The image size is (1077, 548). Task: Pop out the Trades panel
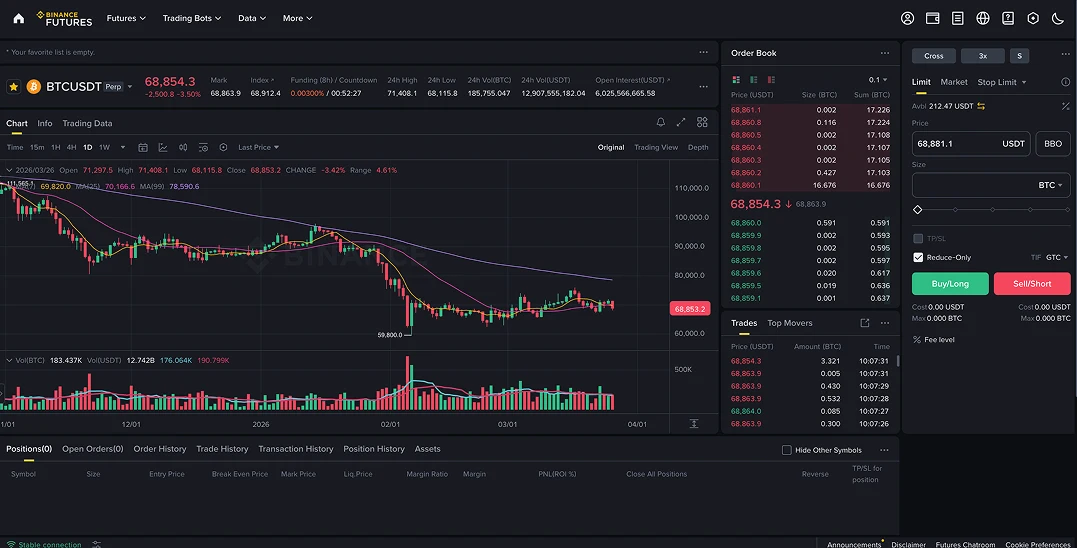[x=865, y=323]
